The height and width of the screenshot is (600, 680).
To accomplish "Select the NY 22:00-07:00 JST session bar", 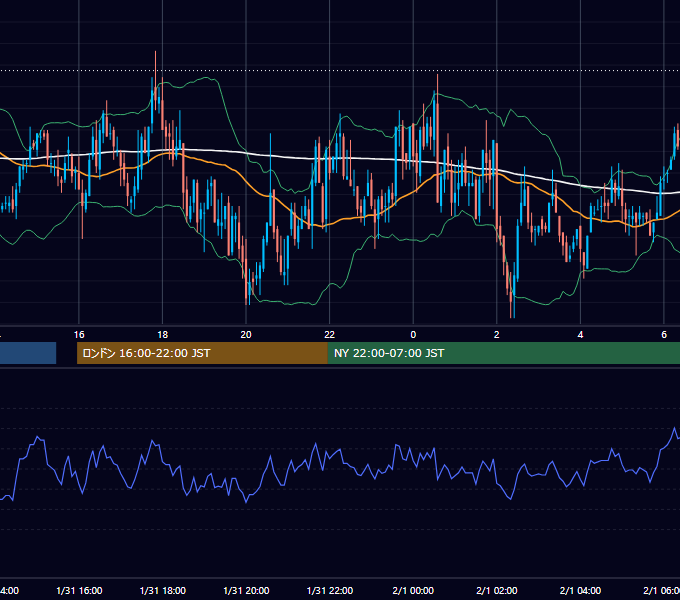I will pos(503,353).
